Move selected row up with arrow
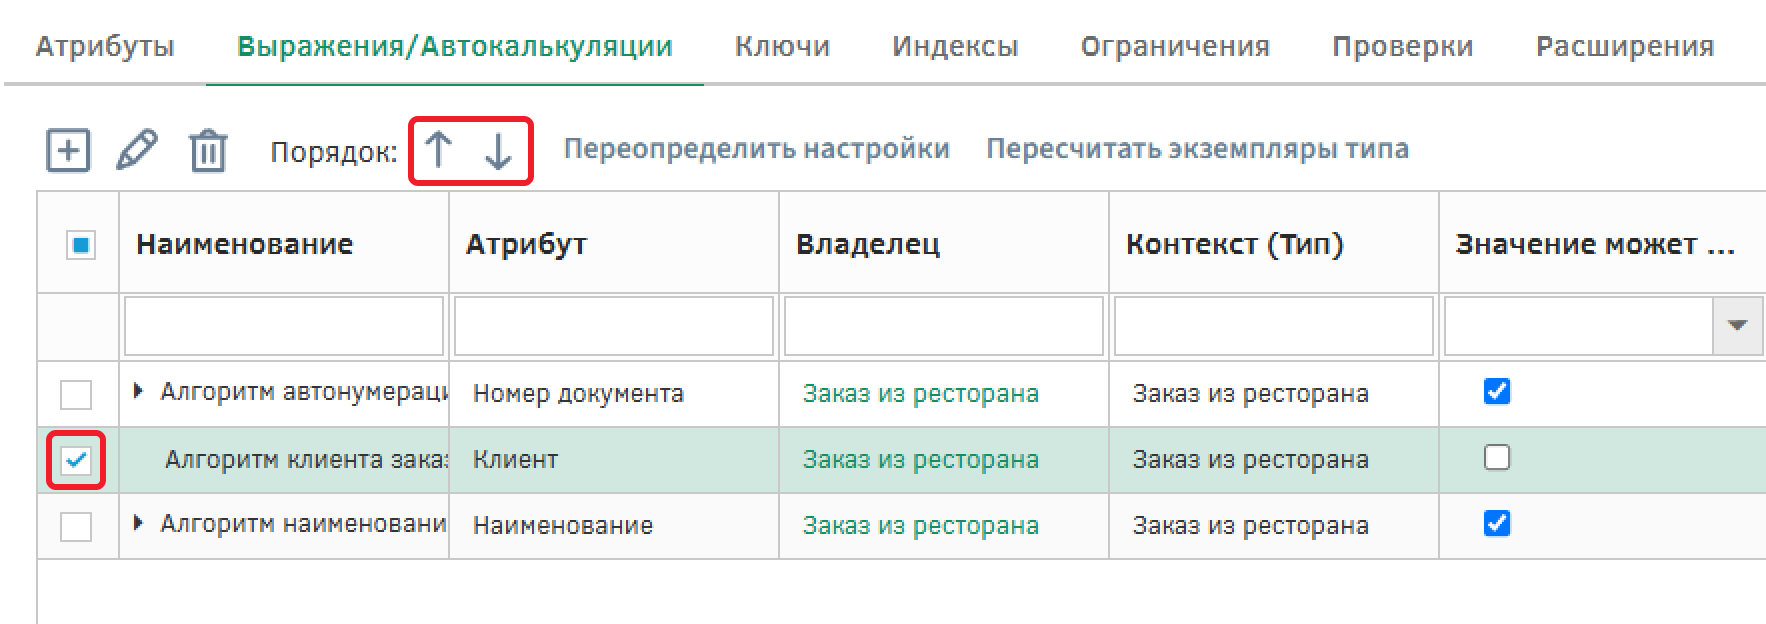 pyautogui.click(x=438, y=150)
